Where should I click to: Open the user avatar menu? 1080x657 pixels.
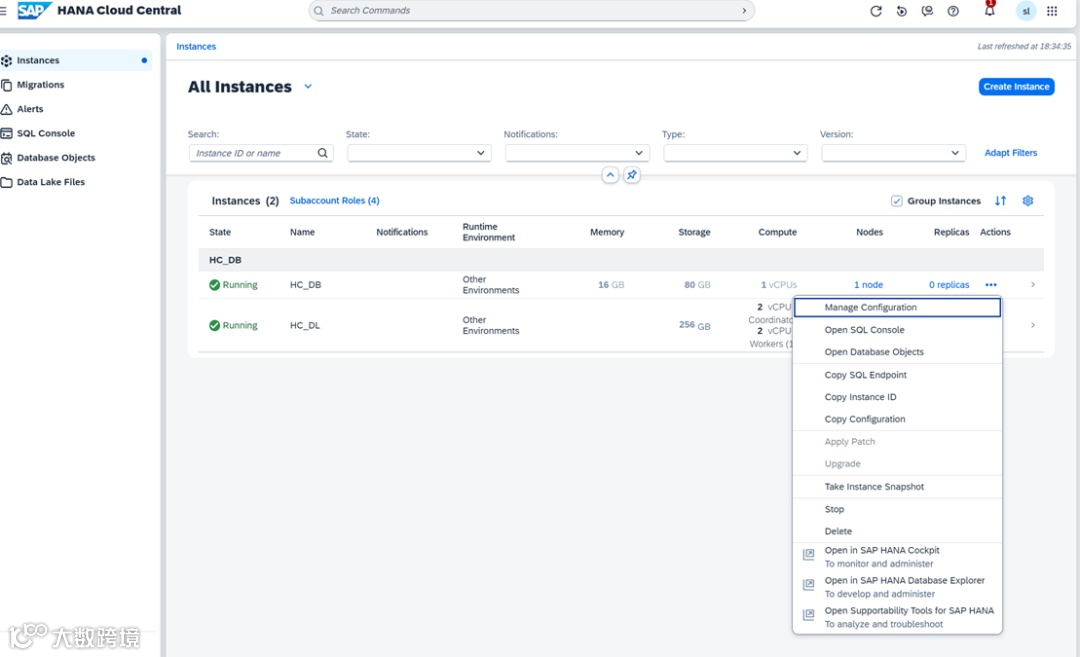point(1026,11)
